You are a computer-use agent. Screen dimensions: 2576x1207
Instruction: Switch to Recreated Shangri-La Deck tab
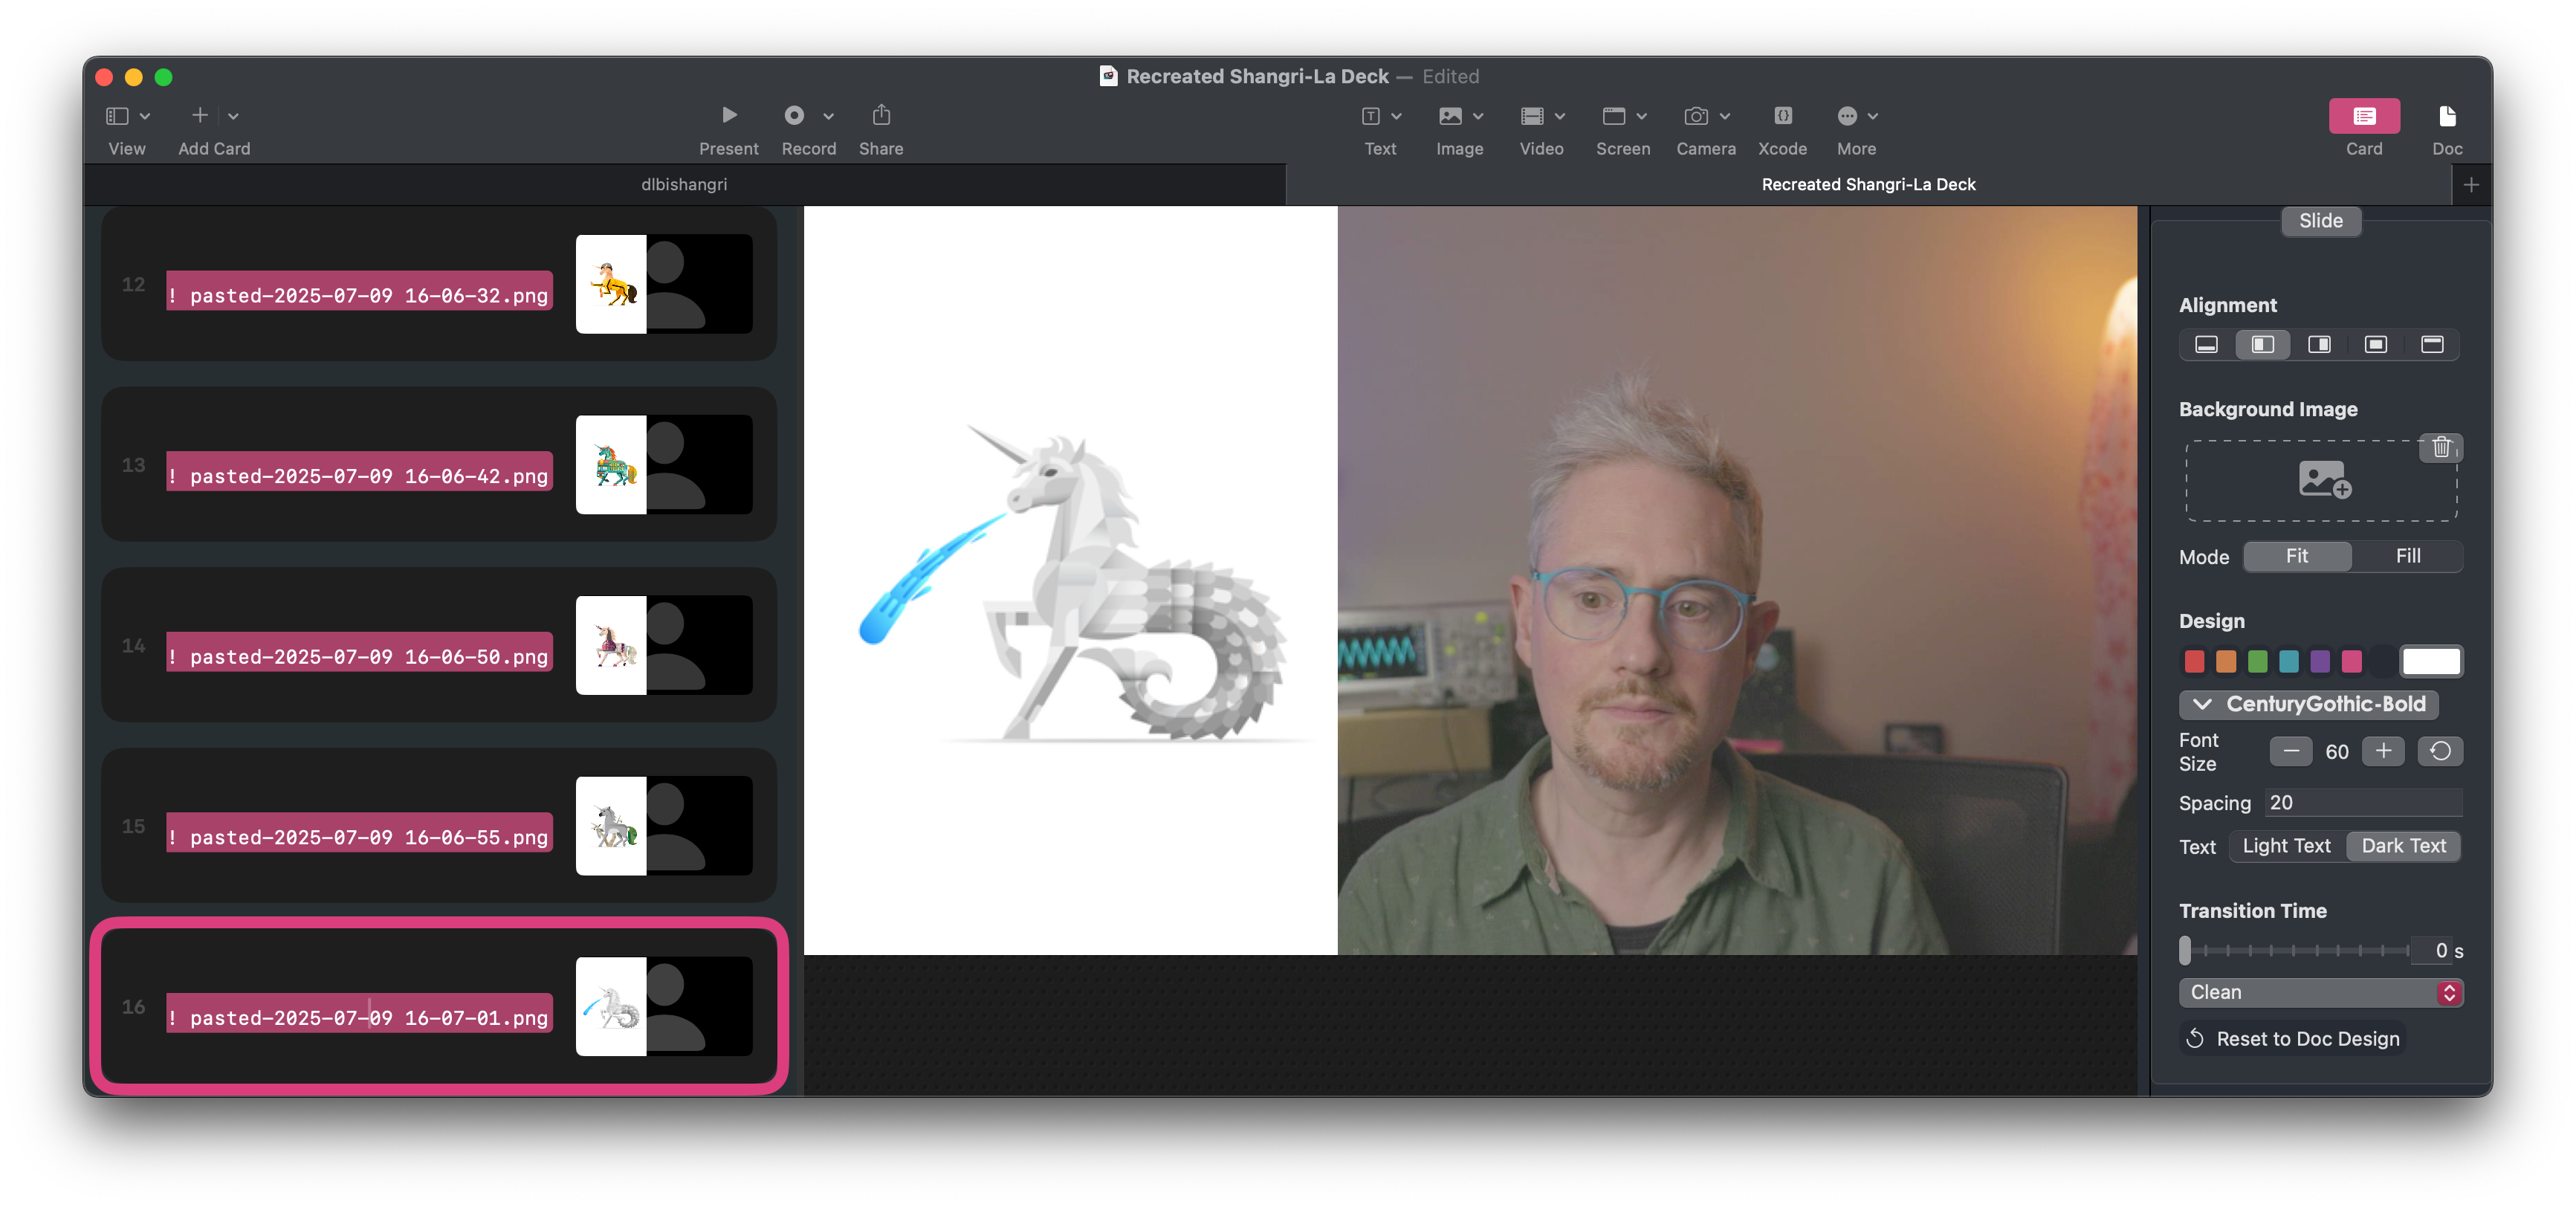1868,185
